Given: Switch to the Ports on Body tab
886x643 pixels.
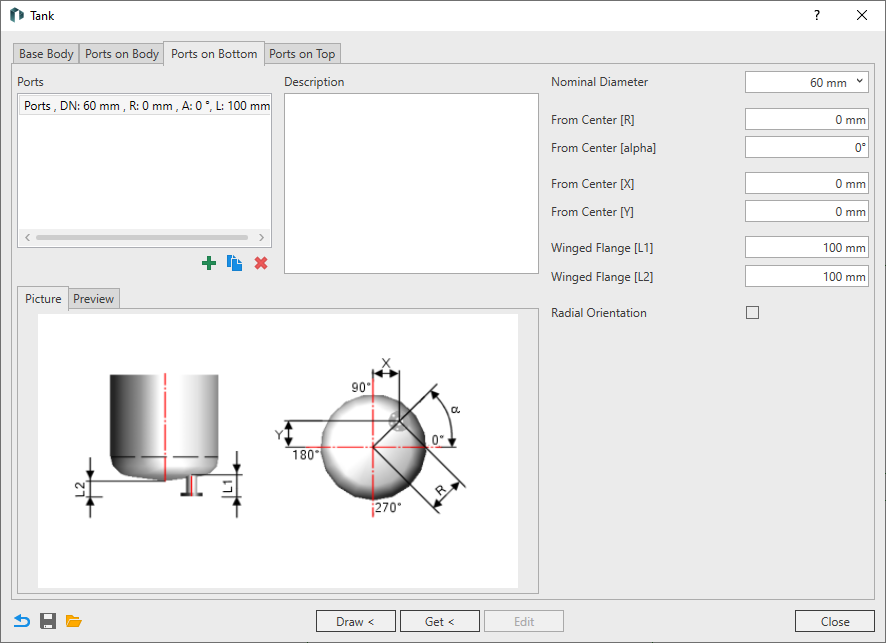Looking at the screenshot, I should [x=121, y=54].
